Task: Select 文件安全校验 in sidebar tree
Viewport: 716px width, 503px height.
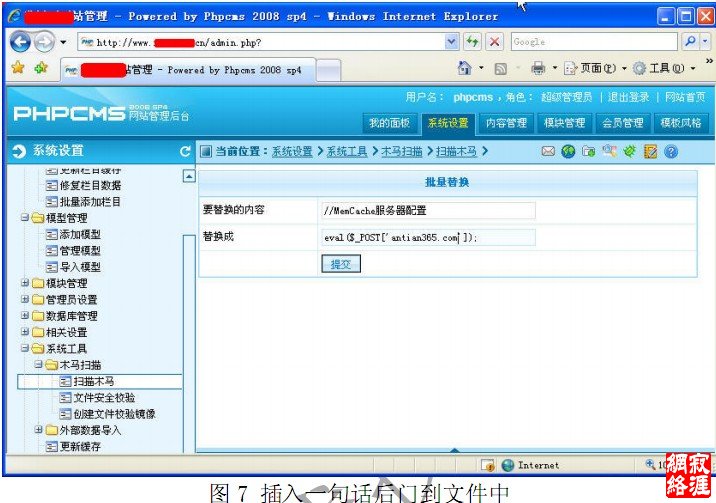Action: (x=104, y=398)
